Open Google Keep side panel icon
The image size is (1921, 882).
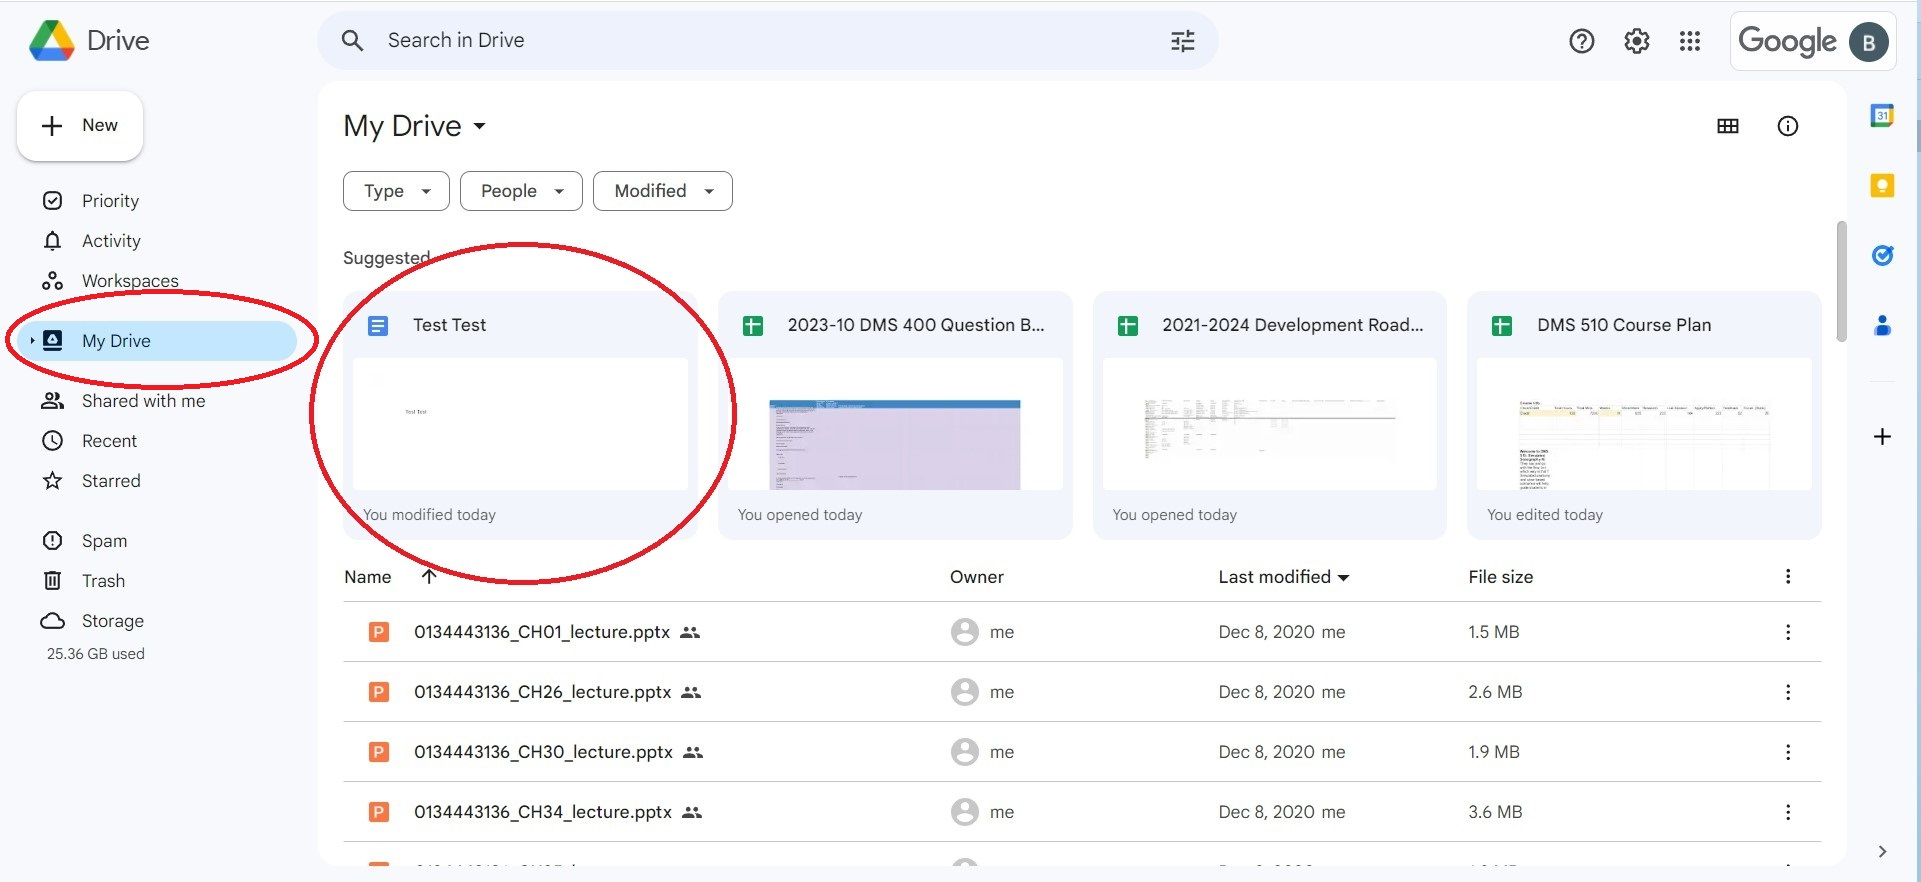coord(1882,186)
